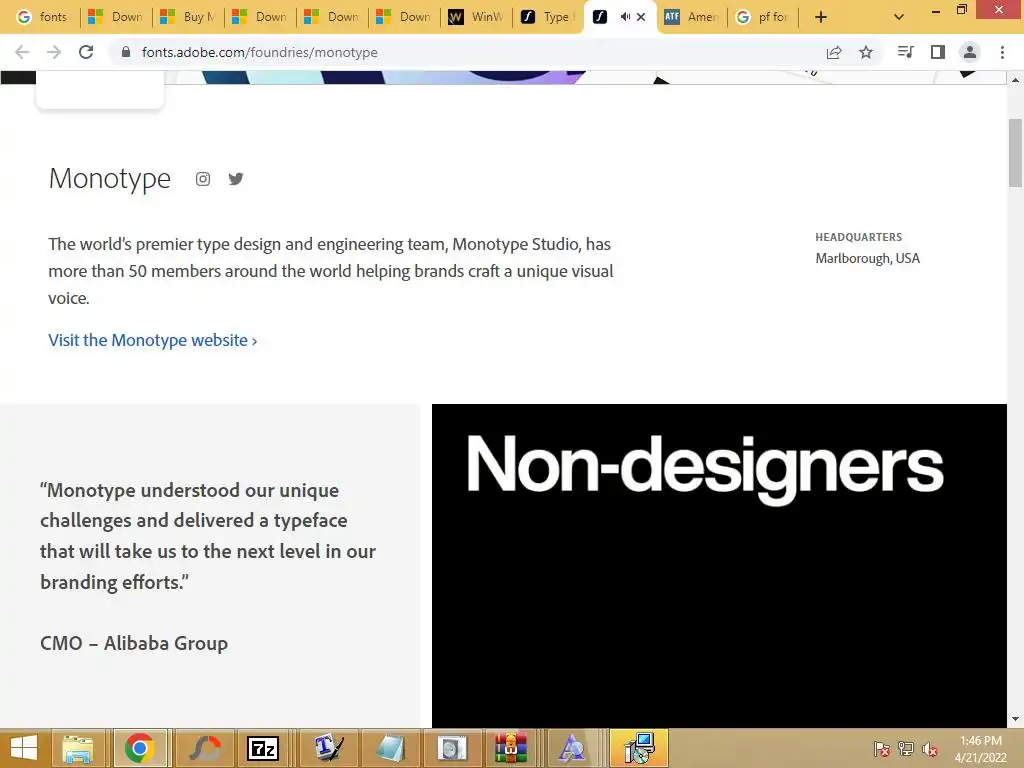Switch to the ATF "Amer" tab
Screen dimensions: 1024x768
[692, 17]
